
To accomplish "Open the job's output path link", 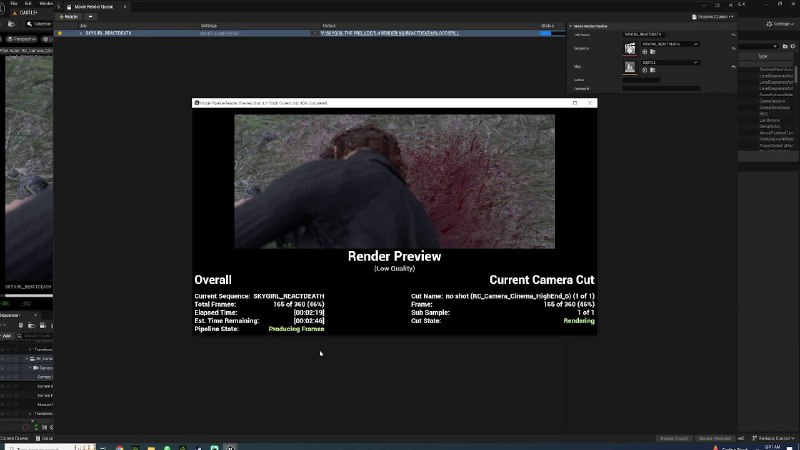I will (x=390, y=33).
